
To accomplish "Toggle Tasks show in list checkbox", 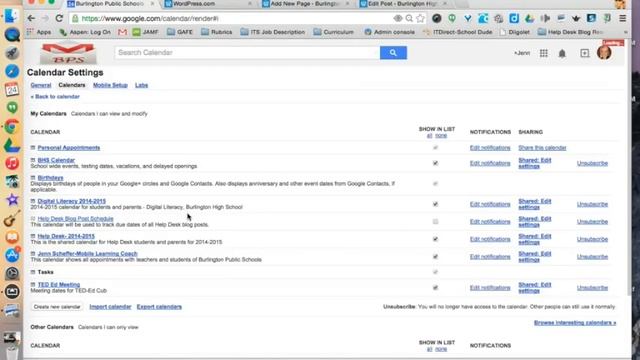I will click(x=436, y=272).
